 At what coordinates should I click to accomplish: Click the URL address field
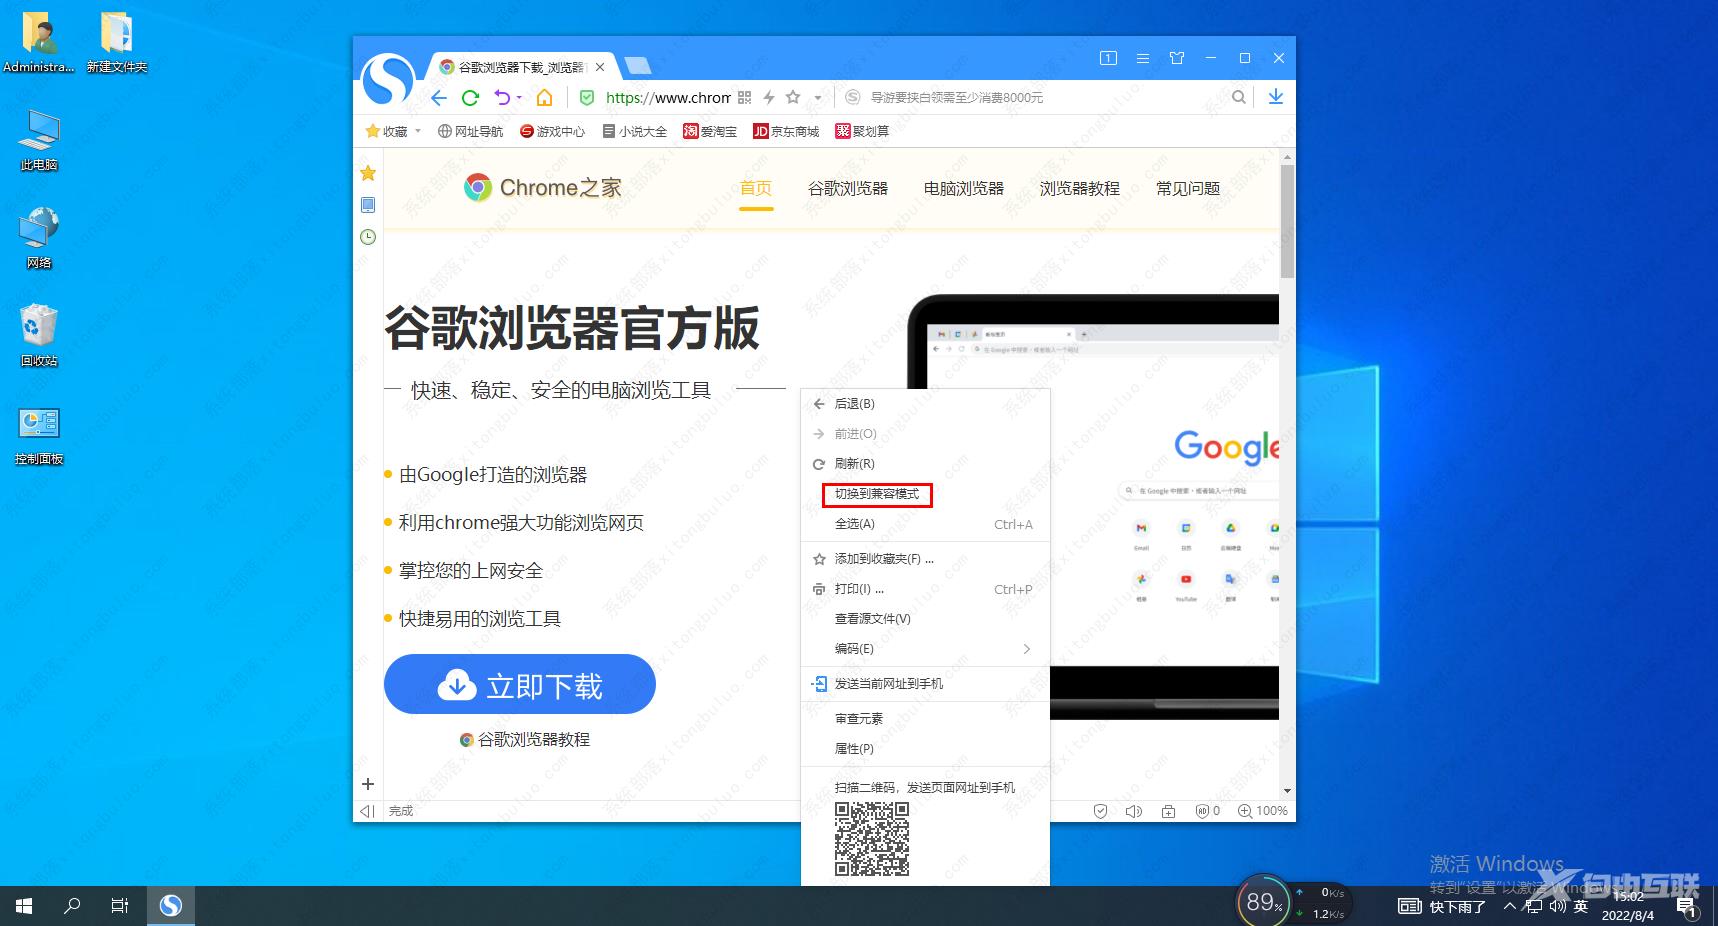[x=668, y=97]
